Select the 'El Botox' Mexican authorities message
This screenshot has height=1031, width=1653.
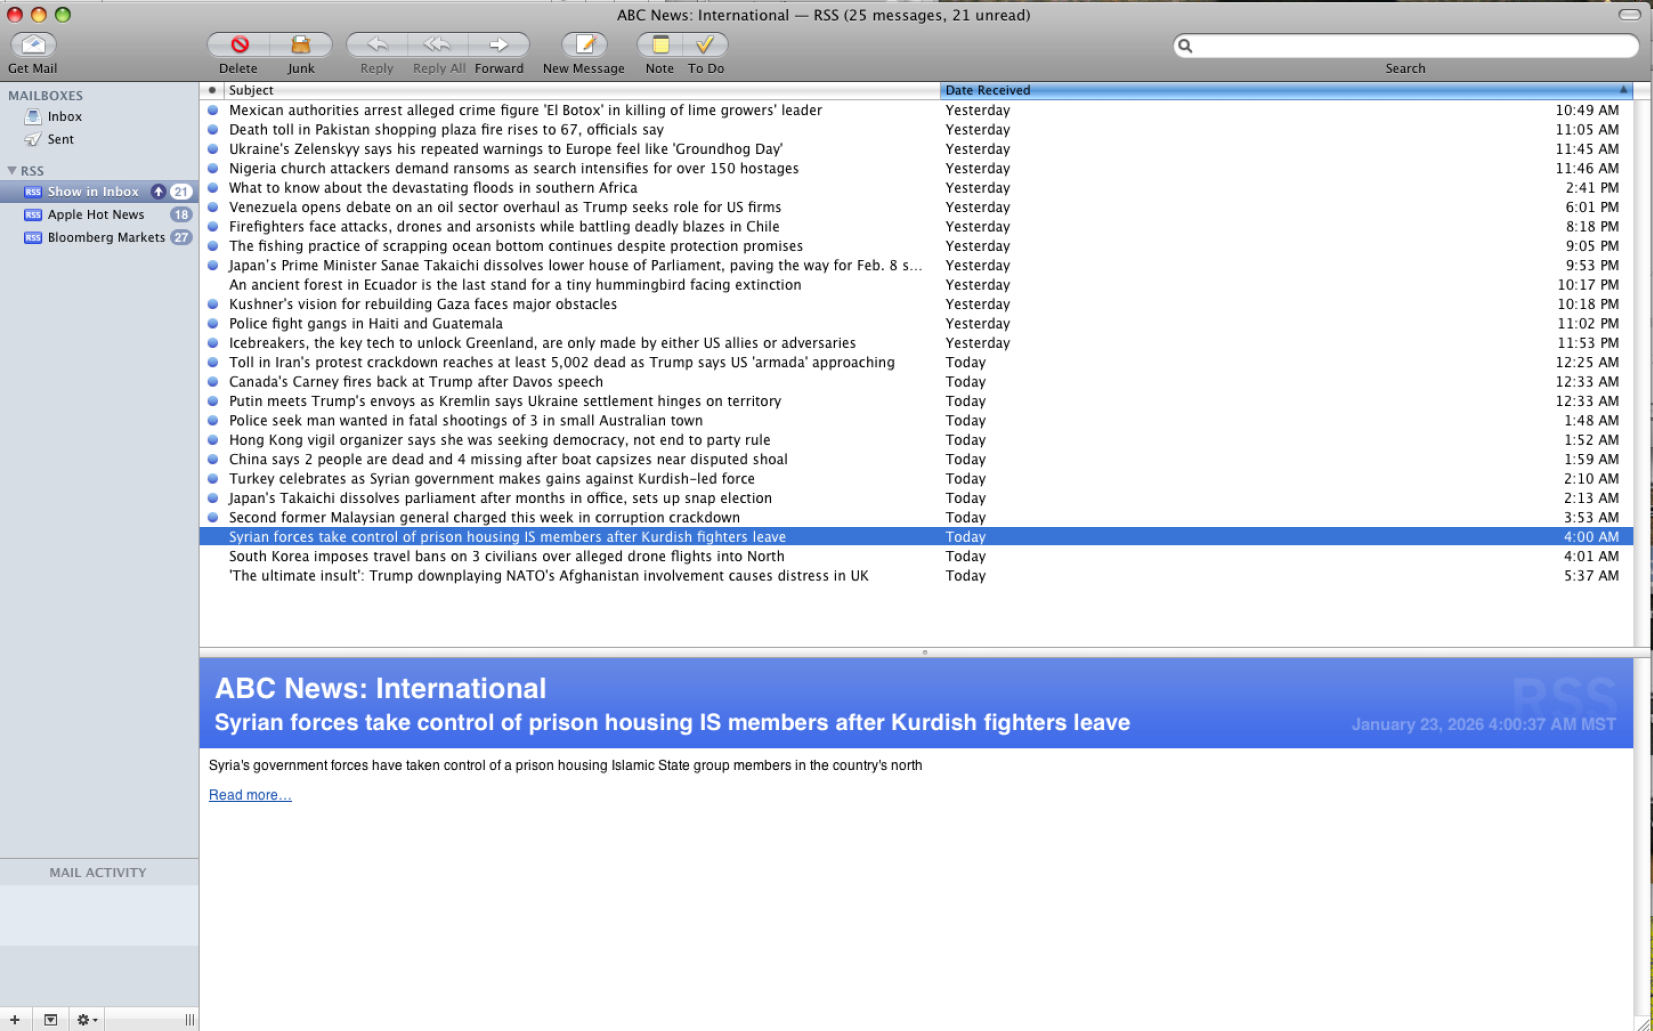[916, 111]
